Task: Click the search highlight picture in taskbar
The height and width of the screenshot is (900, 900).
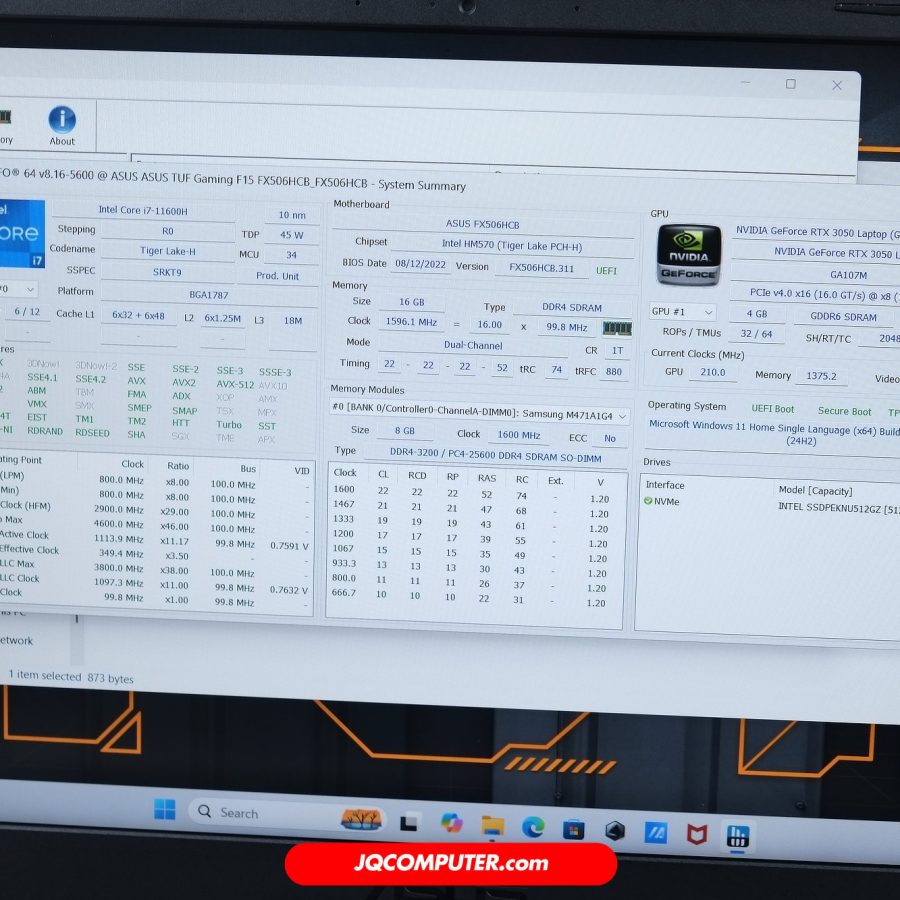Action: (x=361, y=819)
